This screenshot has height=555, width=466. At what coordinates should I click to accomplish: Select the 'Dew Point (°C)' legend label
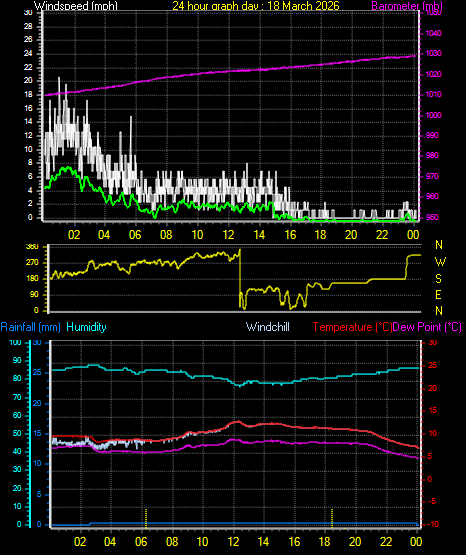427,327
